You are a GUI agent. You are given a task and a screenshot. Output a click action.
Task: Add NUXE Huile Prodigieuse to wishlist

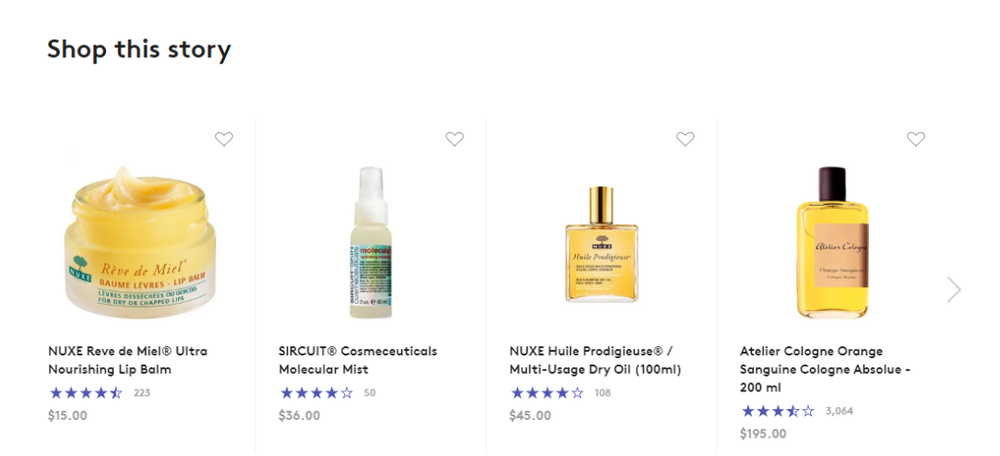click(x=685, y=139)
